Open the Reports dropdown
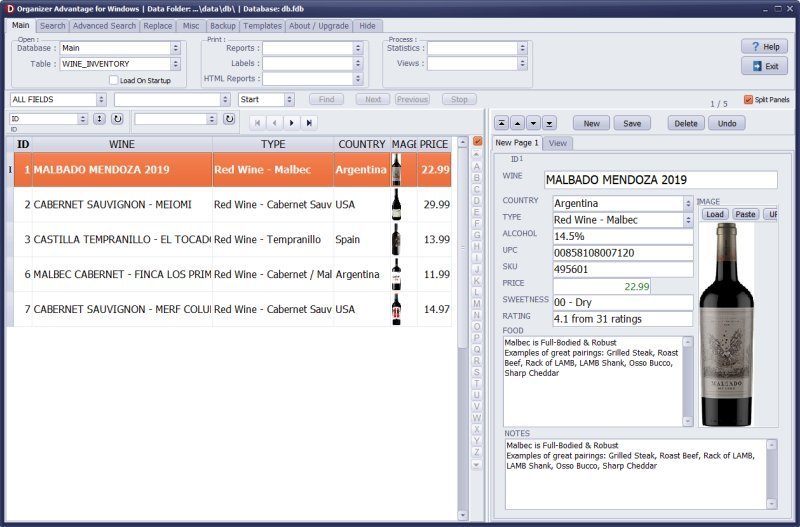Screen dimensions: 800x527 (358, 48)
